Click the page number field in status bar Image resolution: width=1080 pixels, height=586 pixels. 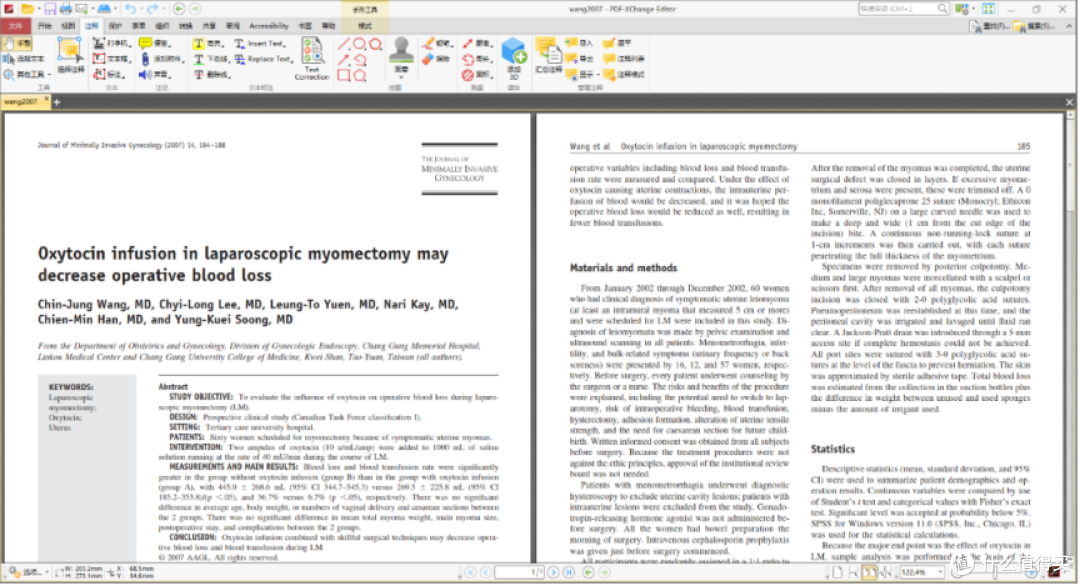[519, 572]
